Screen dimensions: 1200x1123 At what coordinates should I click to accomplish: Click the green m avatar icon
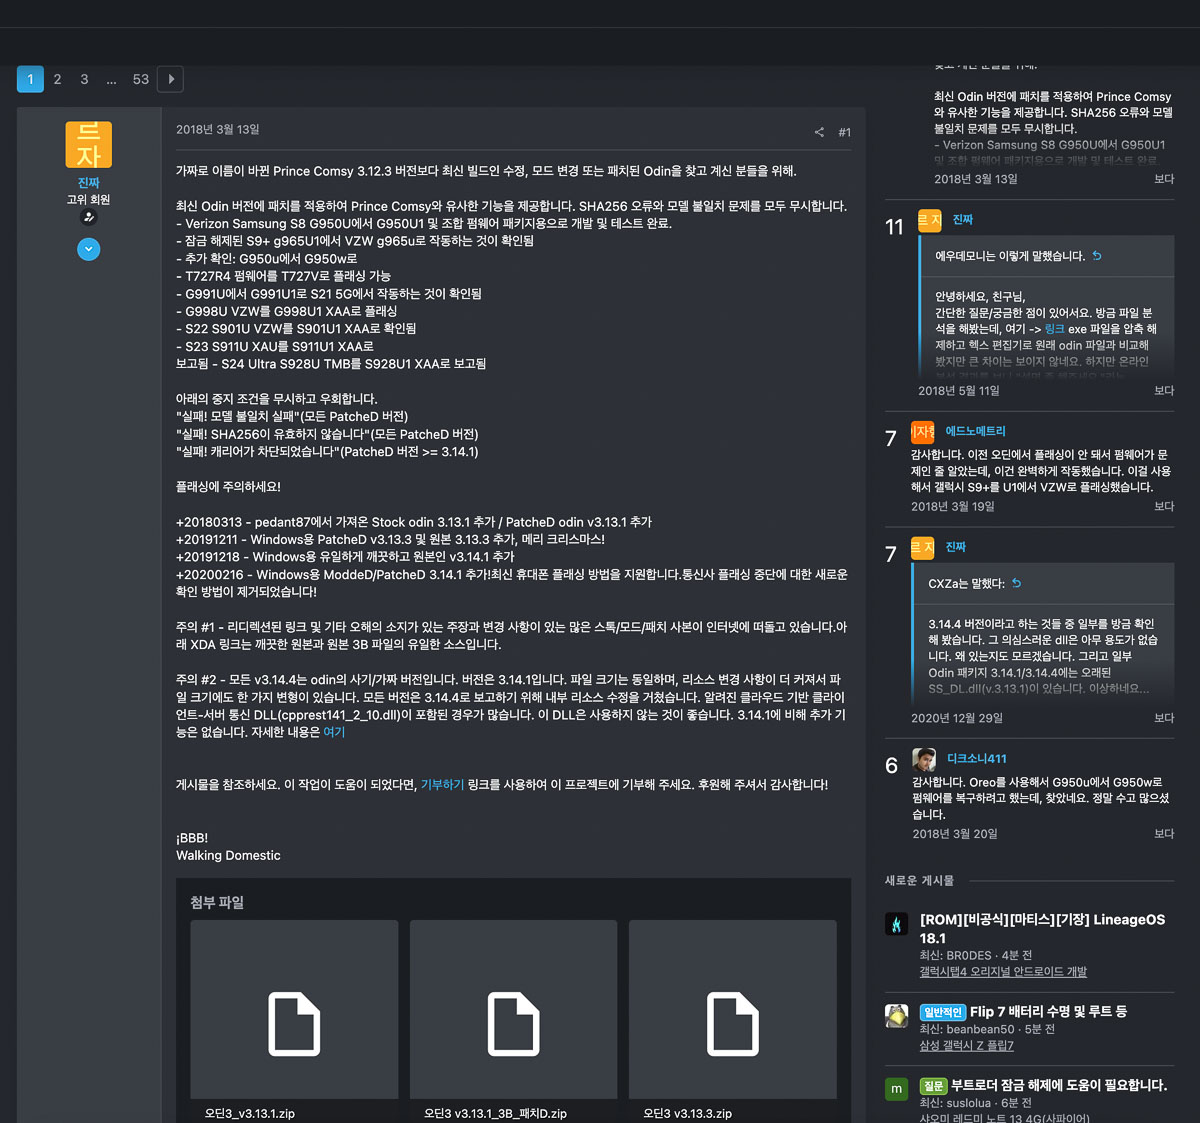(x=897, y=1089)
